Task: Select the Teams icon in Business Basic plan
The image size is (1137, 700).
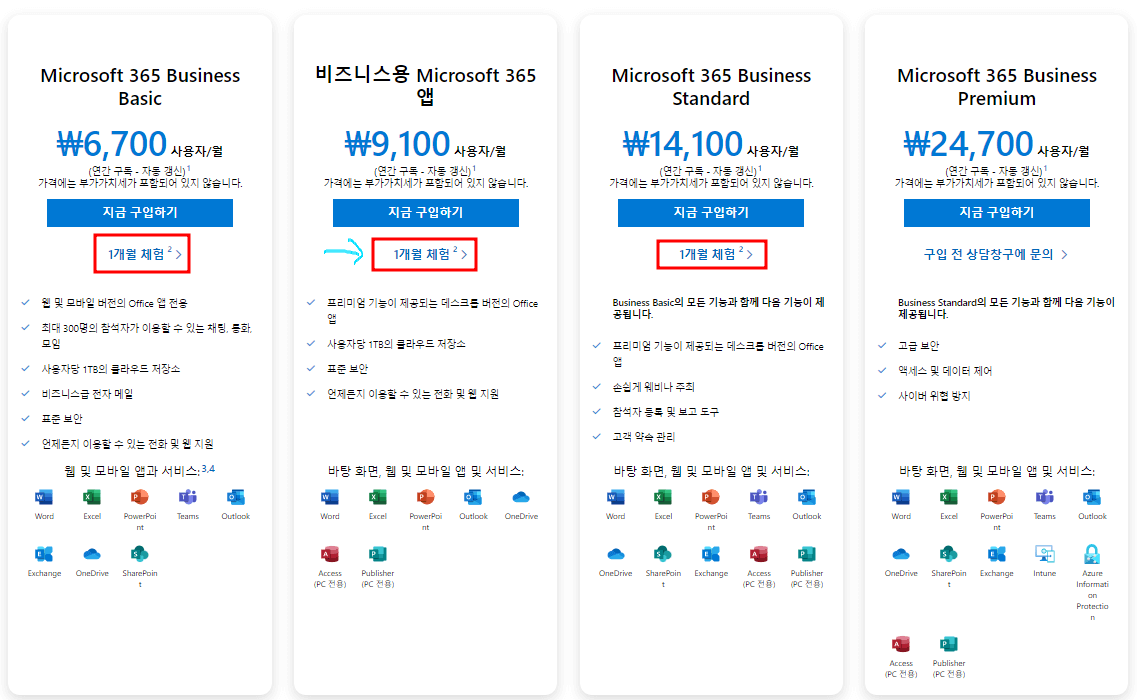Action: [188, 498]
